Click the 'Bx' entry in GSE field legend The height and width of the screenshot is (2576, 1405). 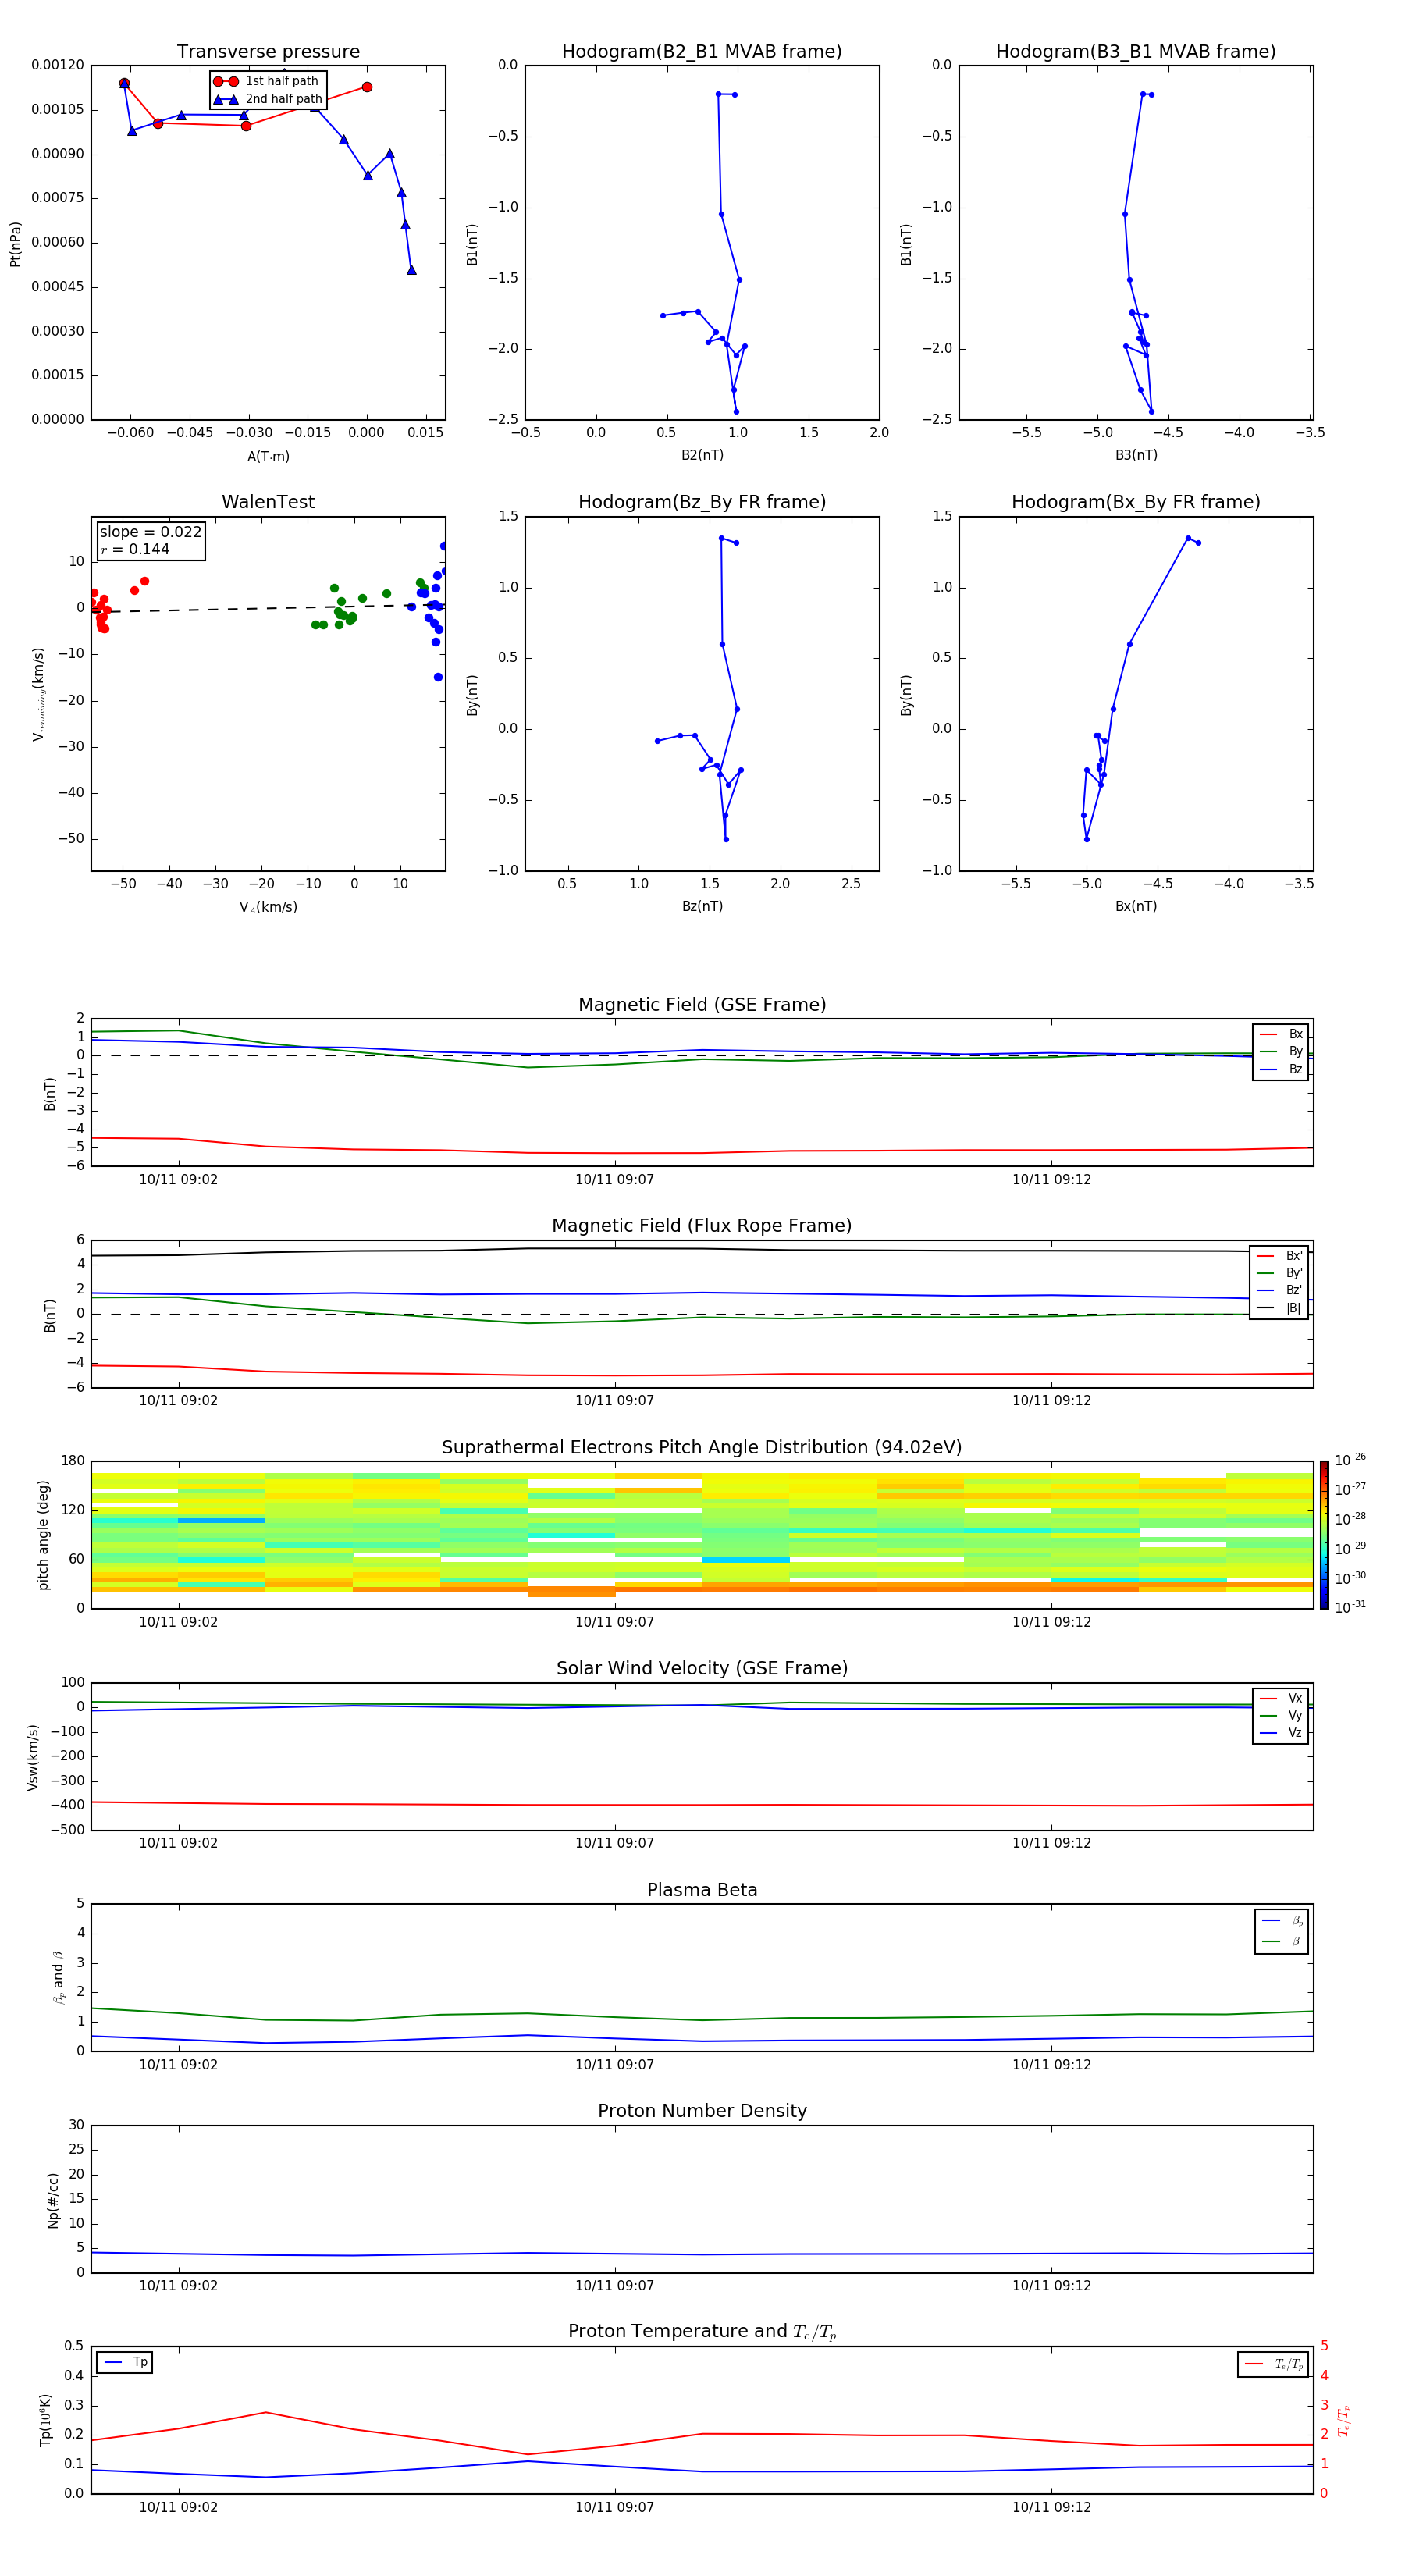pos(1281,1035)
